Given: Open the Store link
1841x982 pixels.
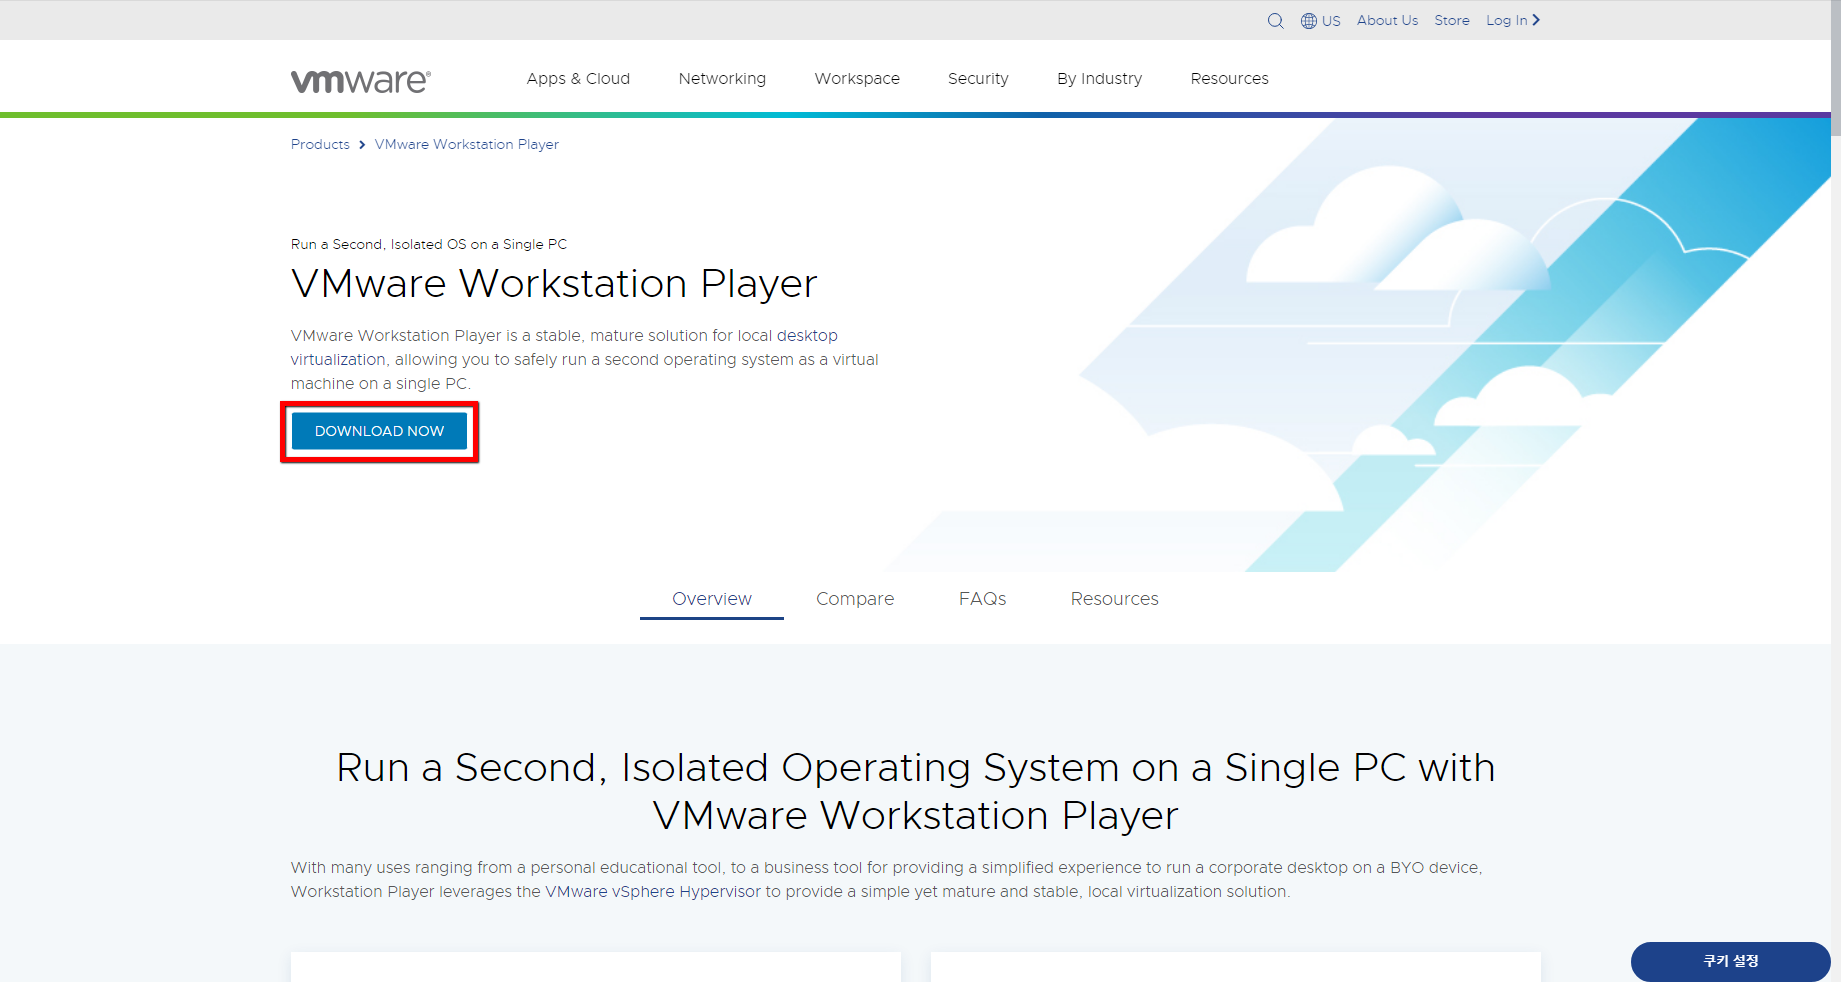Looking at the screenshot, I should (1452, 20).
